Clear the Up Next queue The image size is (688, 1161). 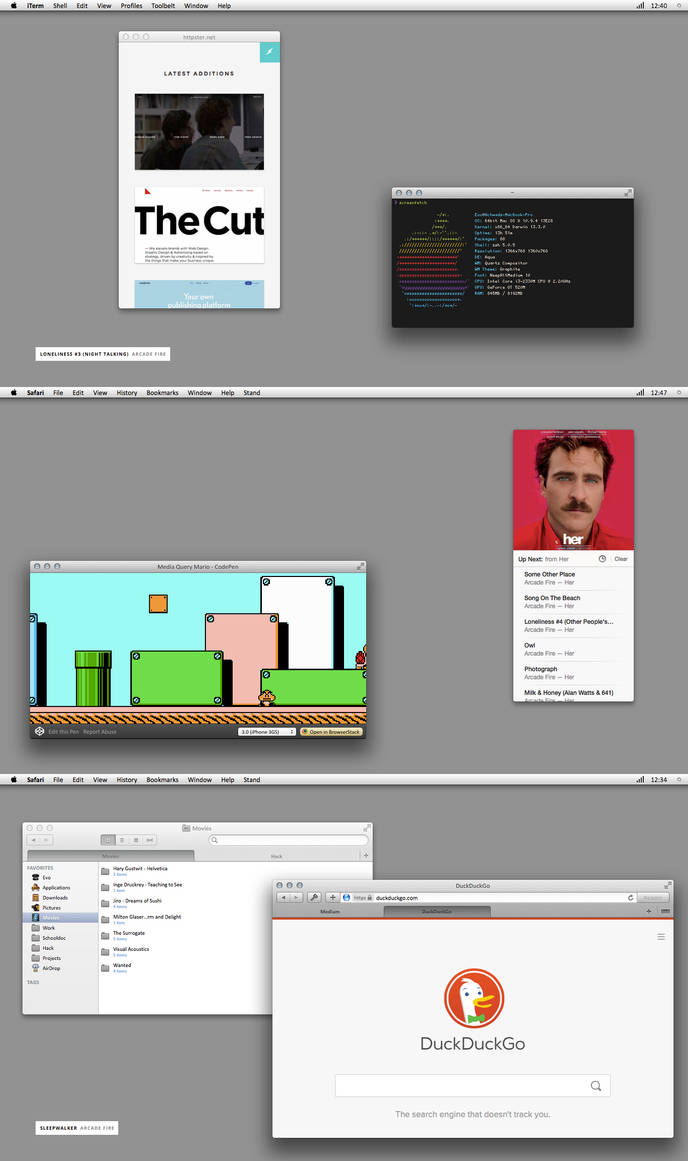(x=621, y=559)
